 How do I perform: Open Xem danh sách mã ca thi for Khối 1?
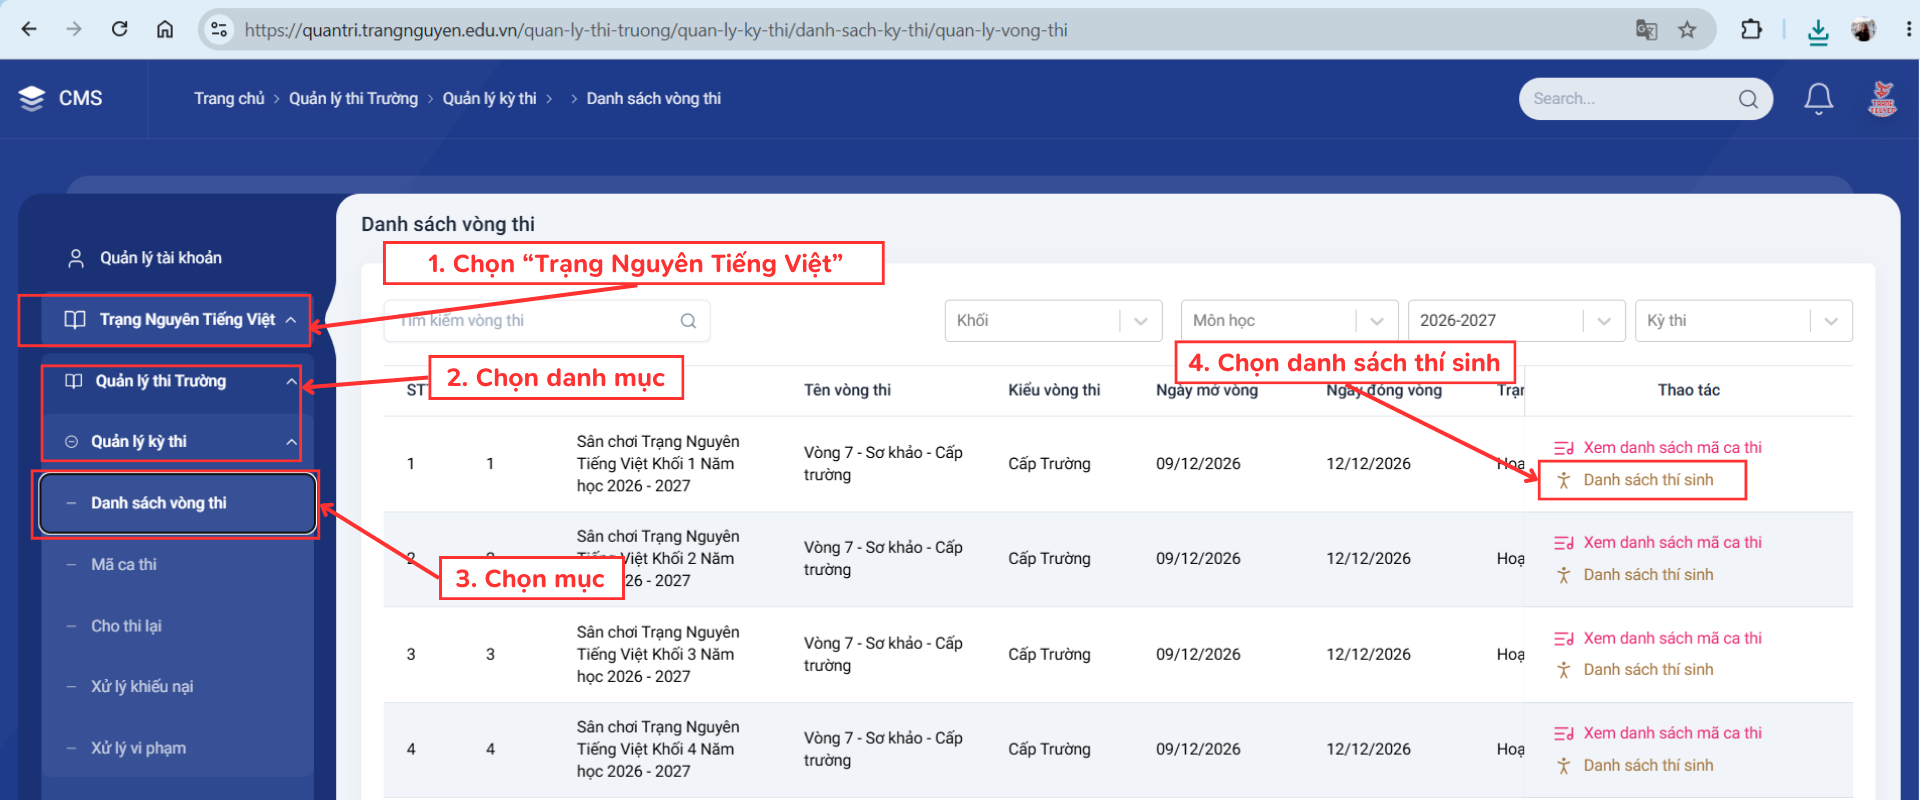pos(1672,448)
